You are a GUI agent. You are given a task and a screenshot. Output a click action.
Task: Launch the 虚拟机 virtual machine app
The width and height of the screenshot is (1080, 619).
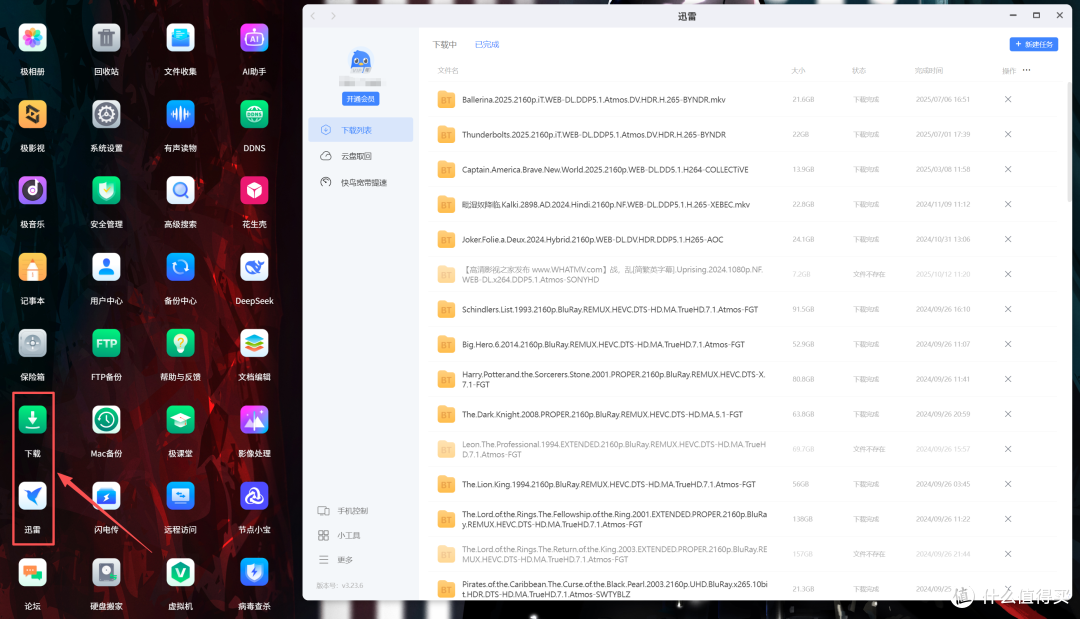[x=180, y=574]
